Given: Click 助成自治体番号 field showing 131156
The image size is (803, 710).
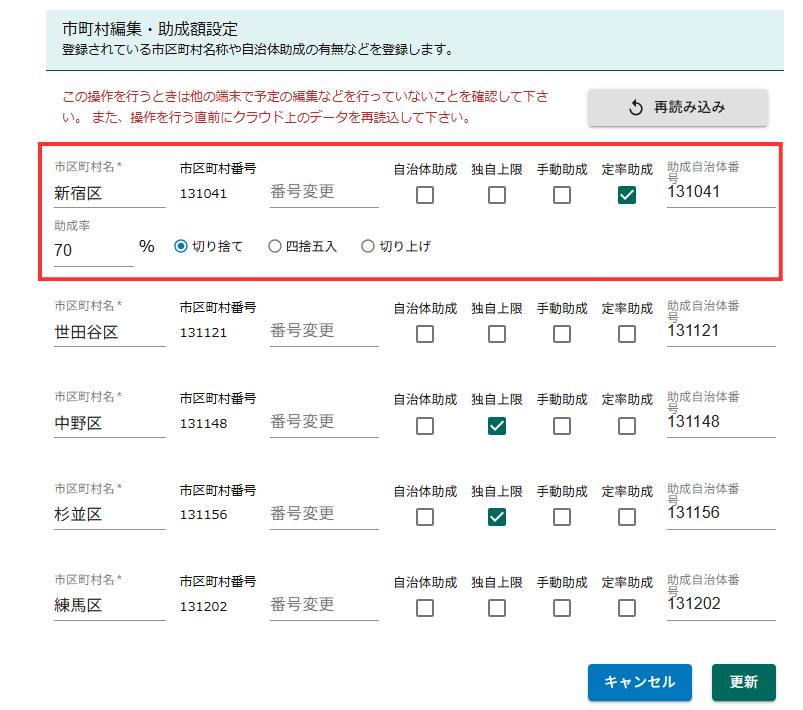Looking at the screenshot, I should (720, 513).
